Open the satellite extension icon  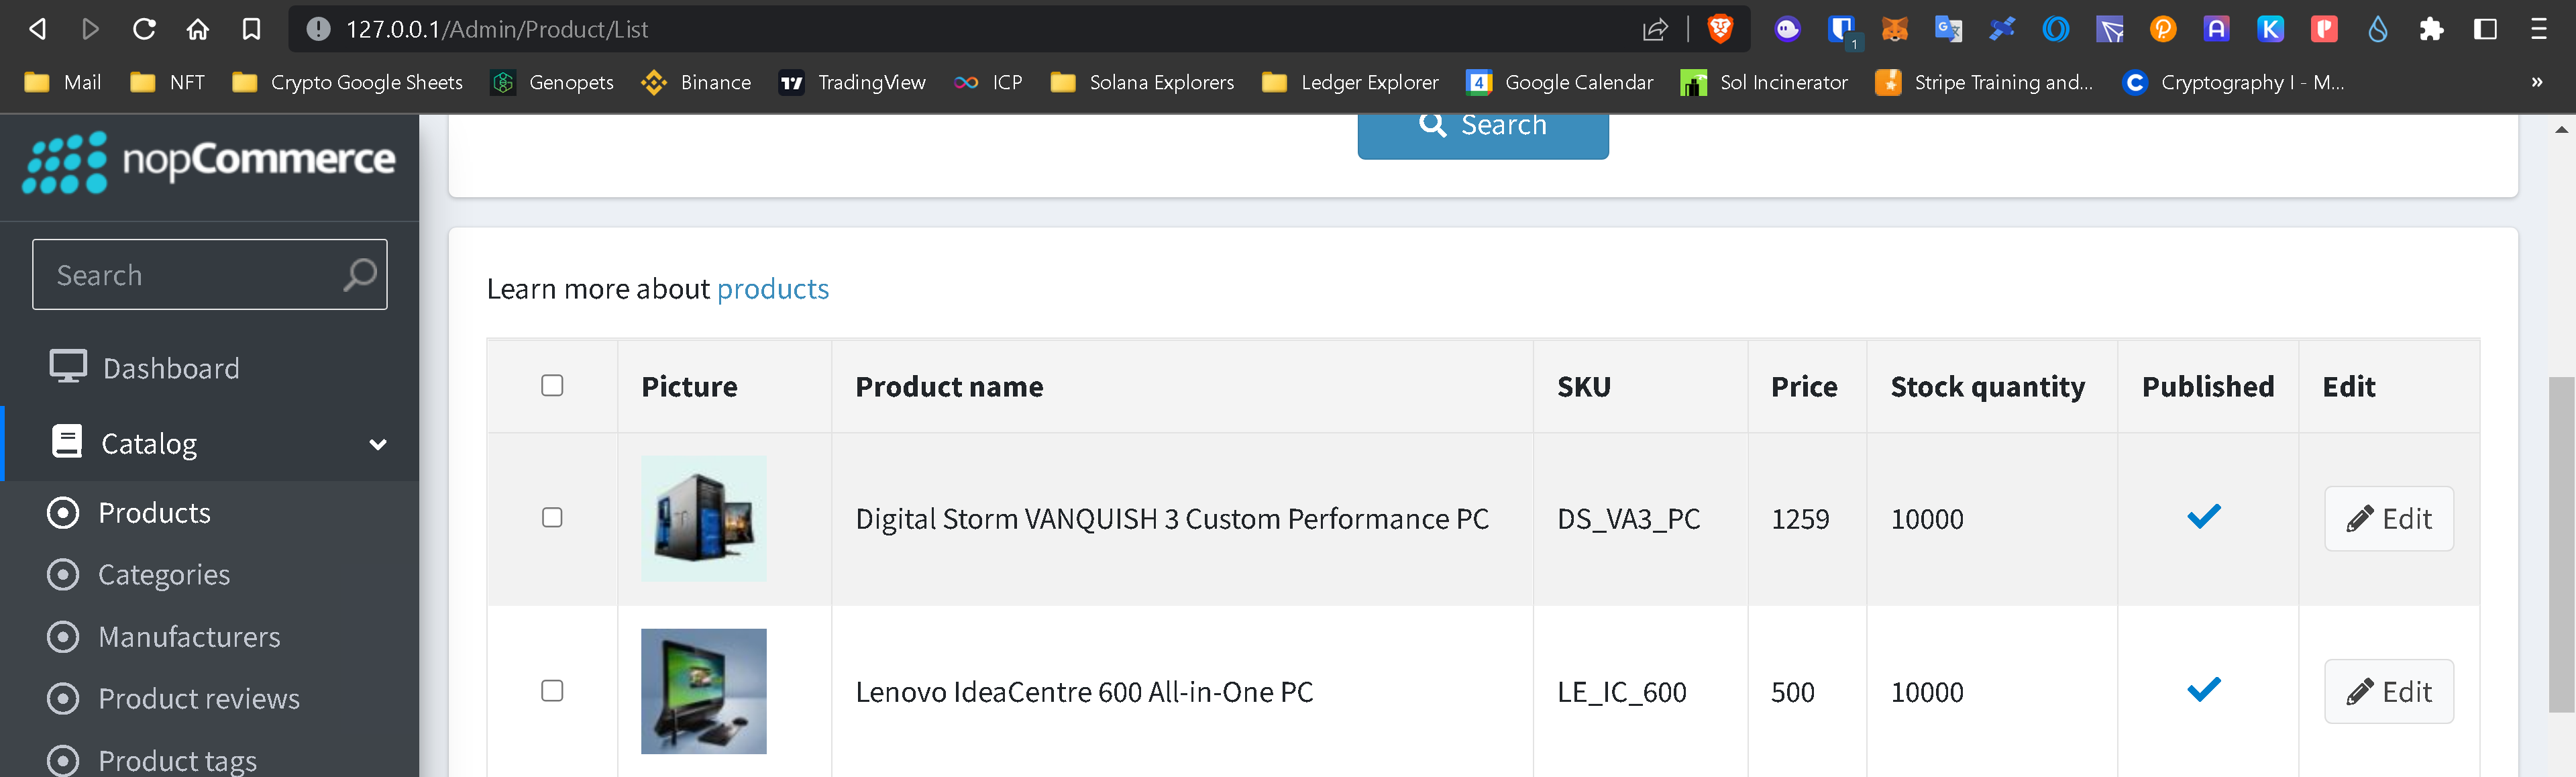(x=2002, y=29)
